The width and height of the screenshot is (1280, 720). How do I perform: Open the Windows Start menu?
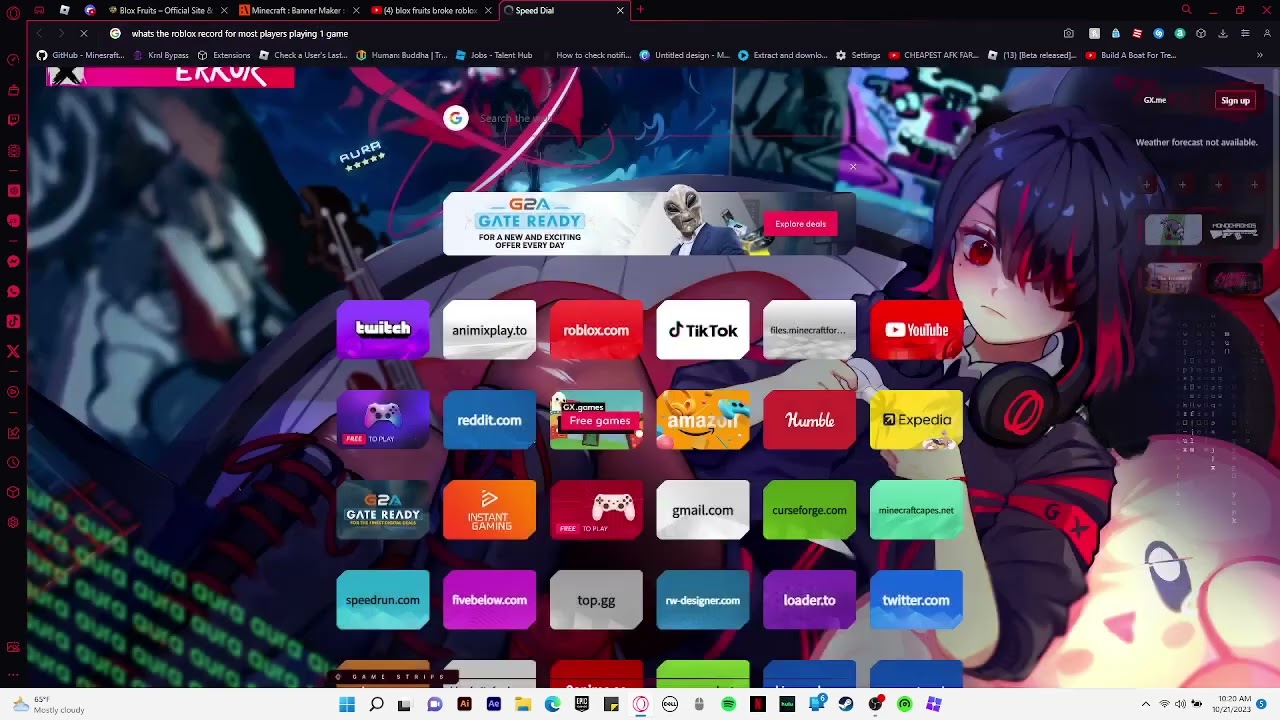pos(347,704)
